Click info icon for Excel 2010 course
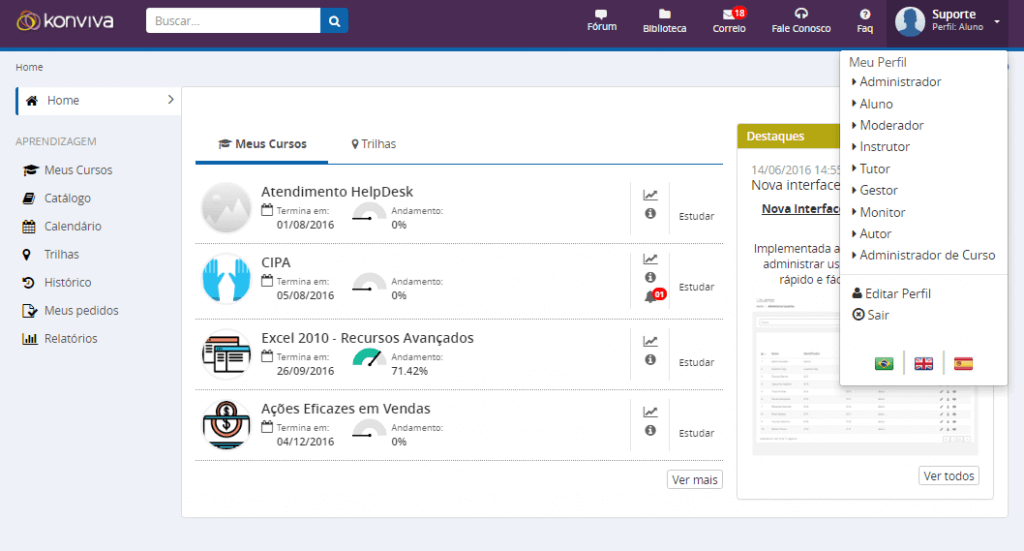The image size is (1024, 551). point(650,359)
